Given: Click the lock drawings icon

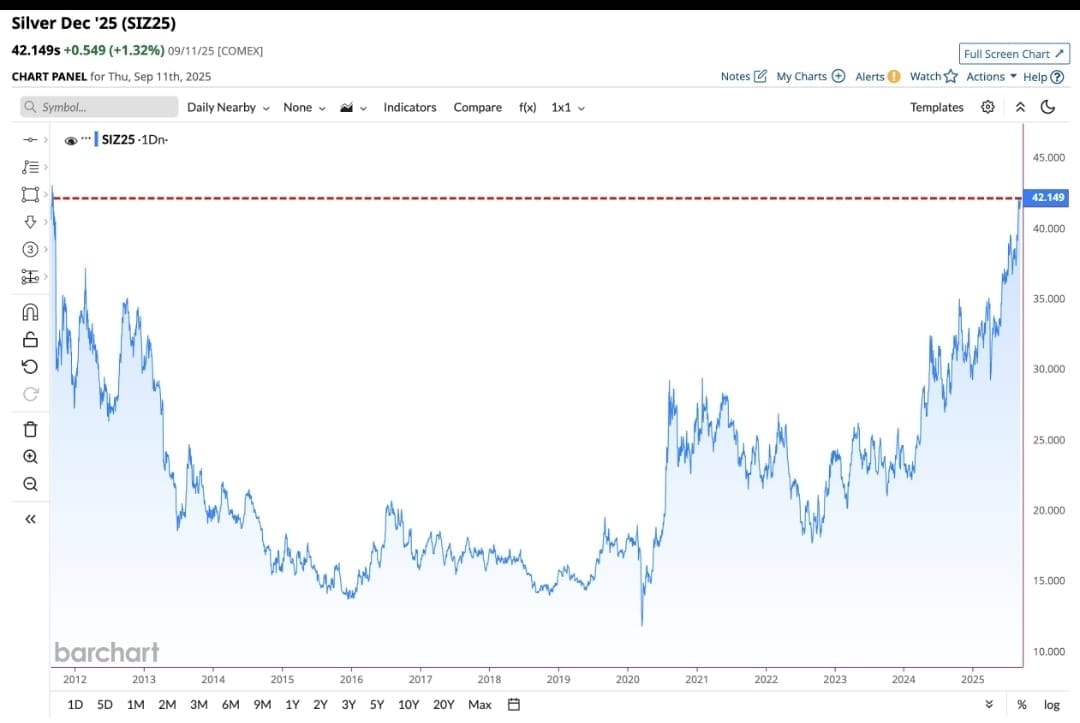Looking at the screenshot, I should coord(30,339).
